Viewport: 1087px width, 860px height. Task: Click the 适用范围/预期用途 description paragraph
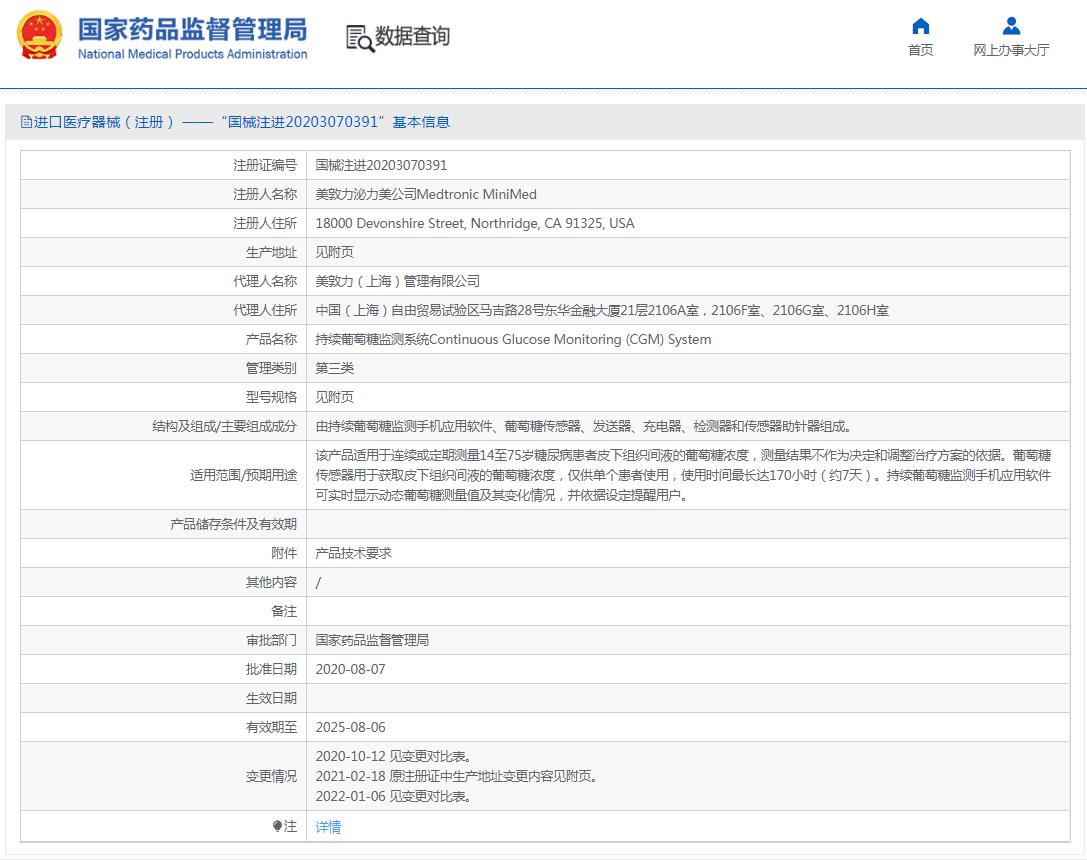coord(684,475)
